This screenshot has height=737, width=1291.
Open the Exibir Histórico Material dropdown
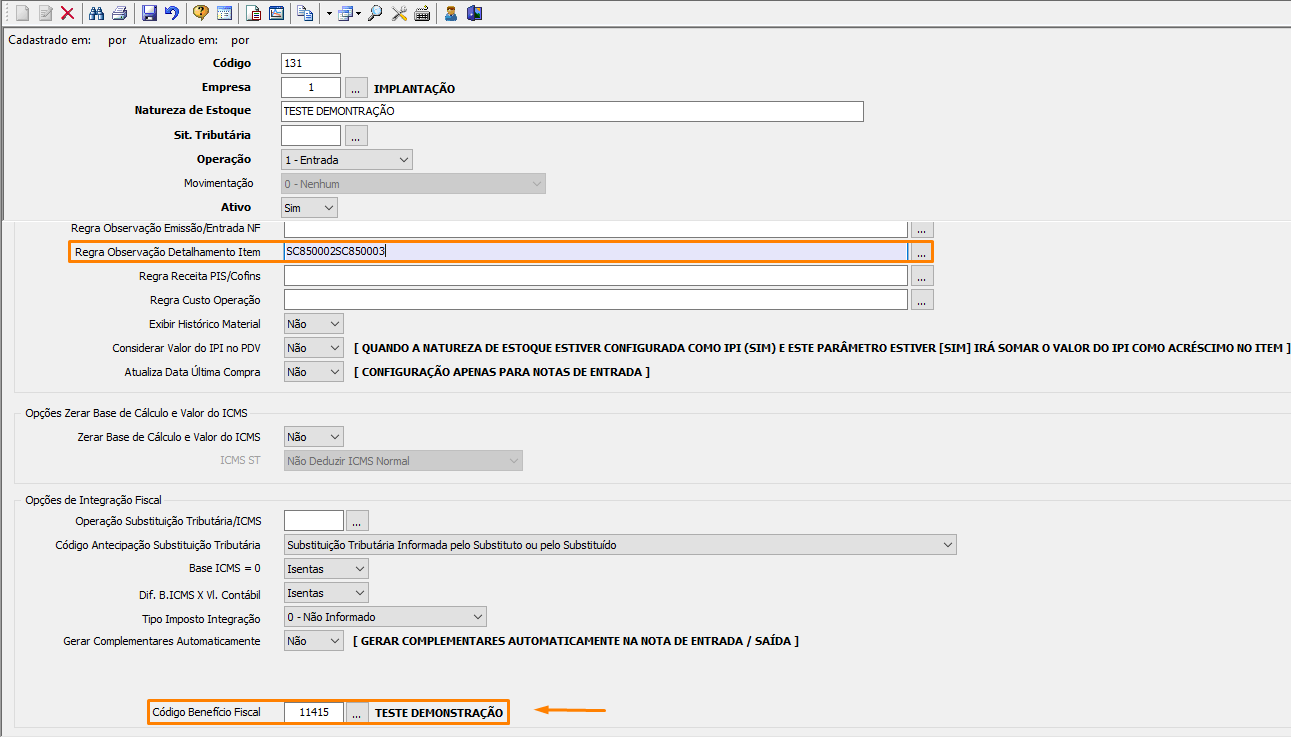313,324
